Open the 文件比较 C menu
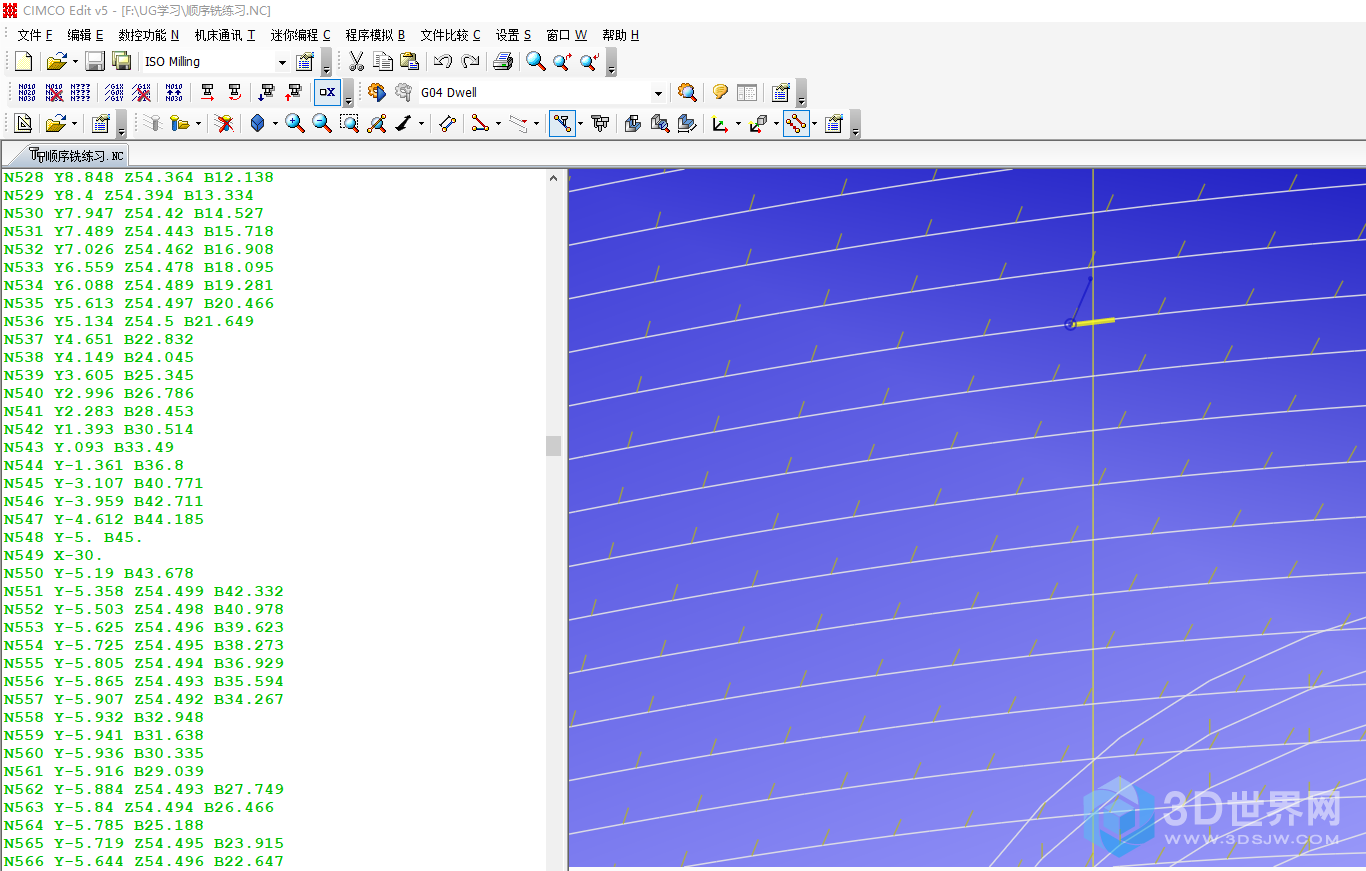The width and height of the screenshot is (1366, 871). click(x=450, y=35)
